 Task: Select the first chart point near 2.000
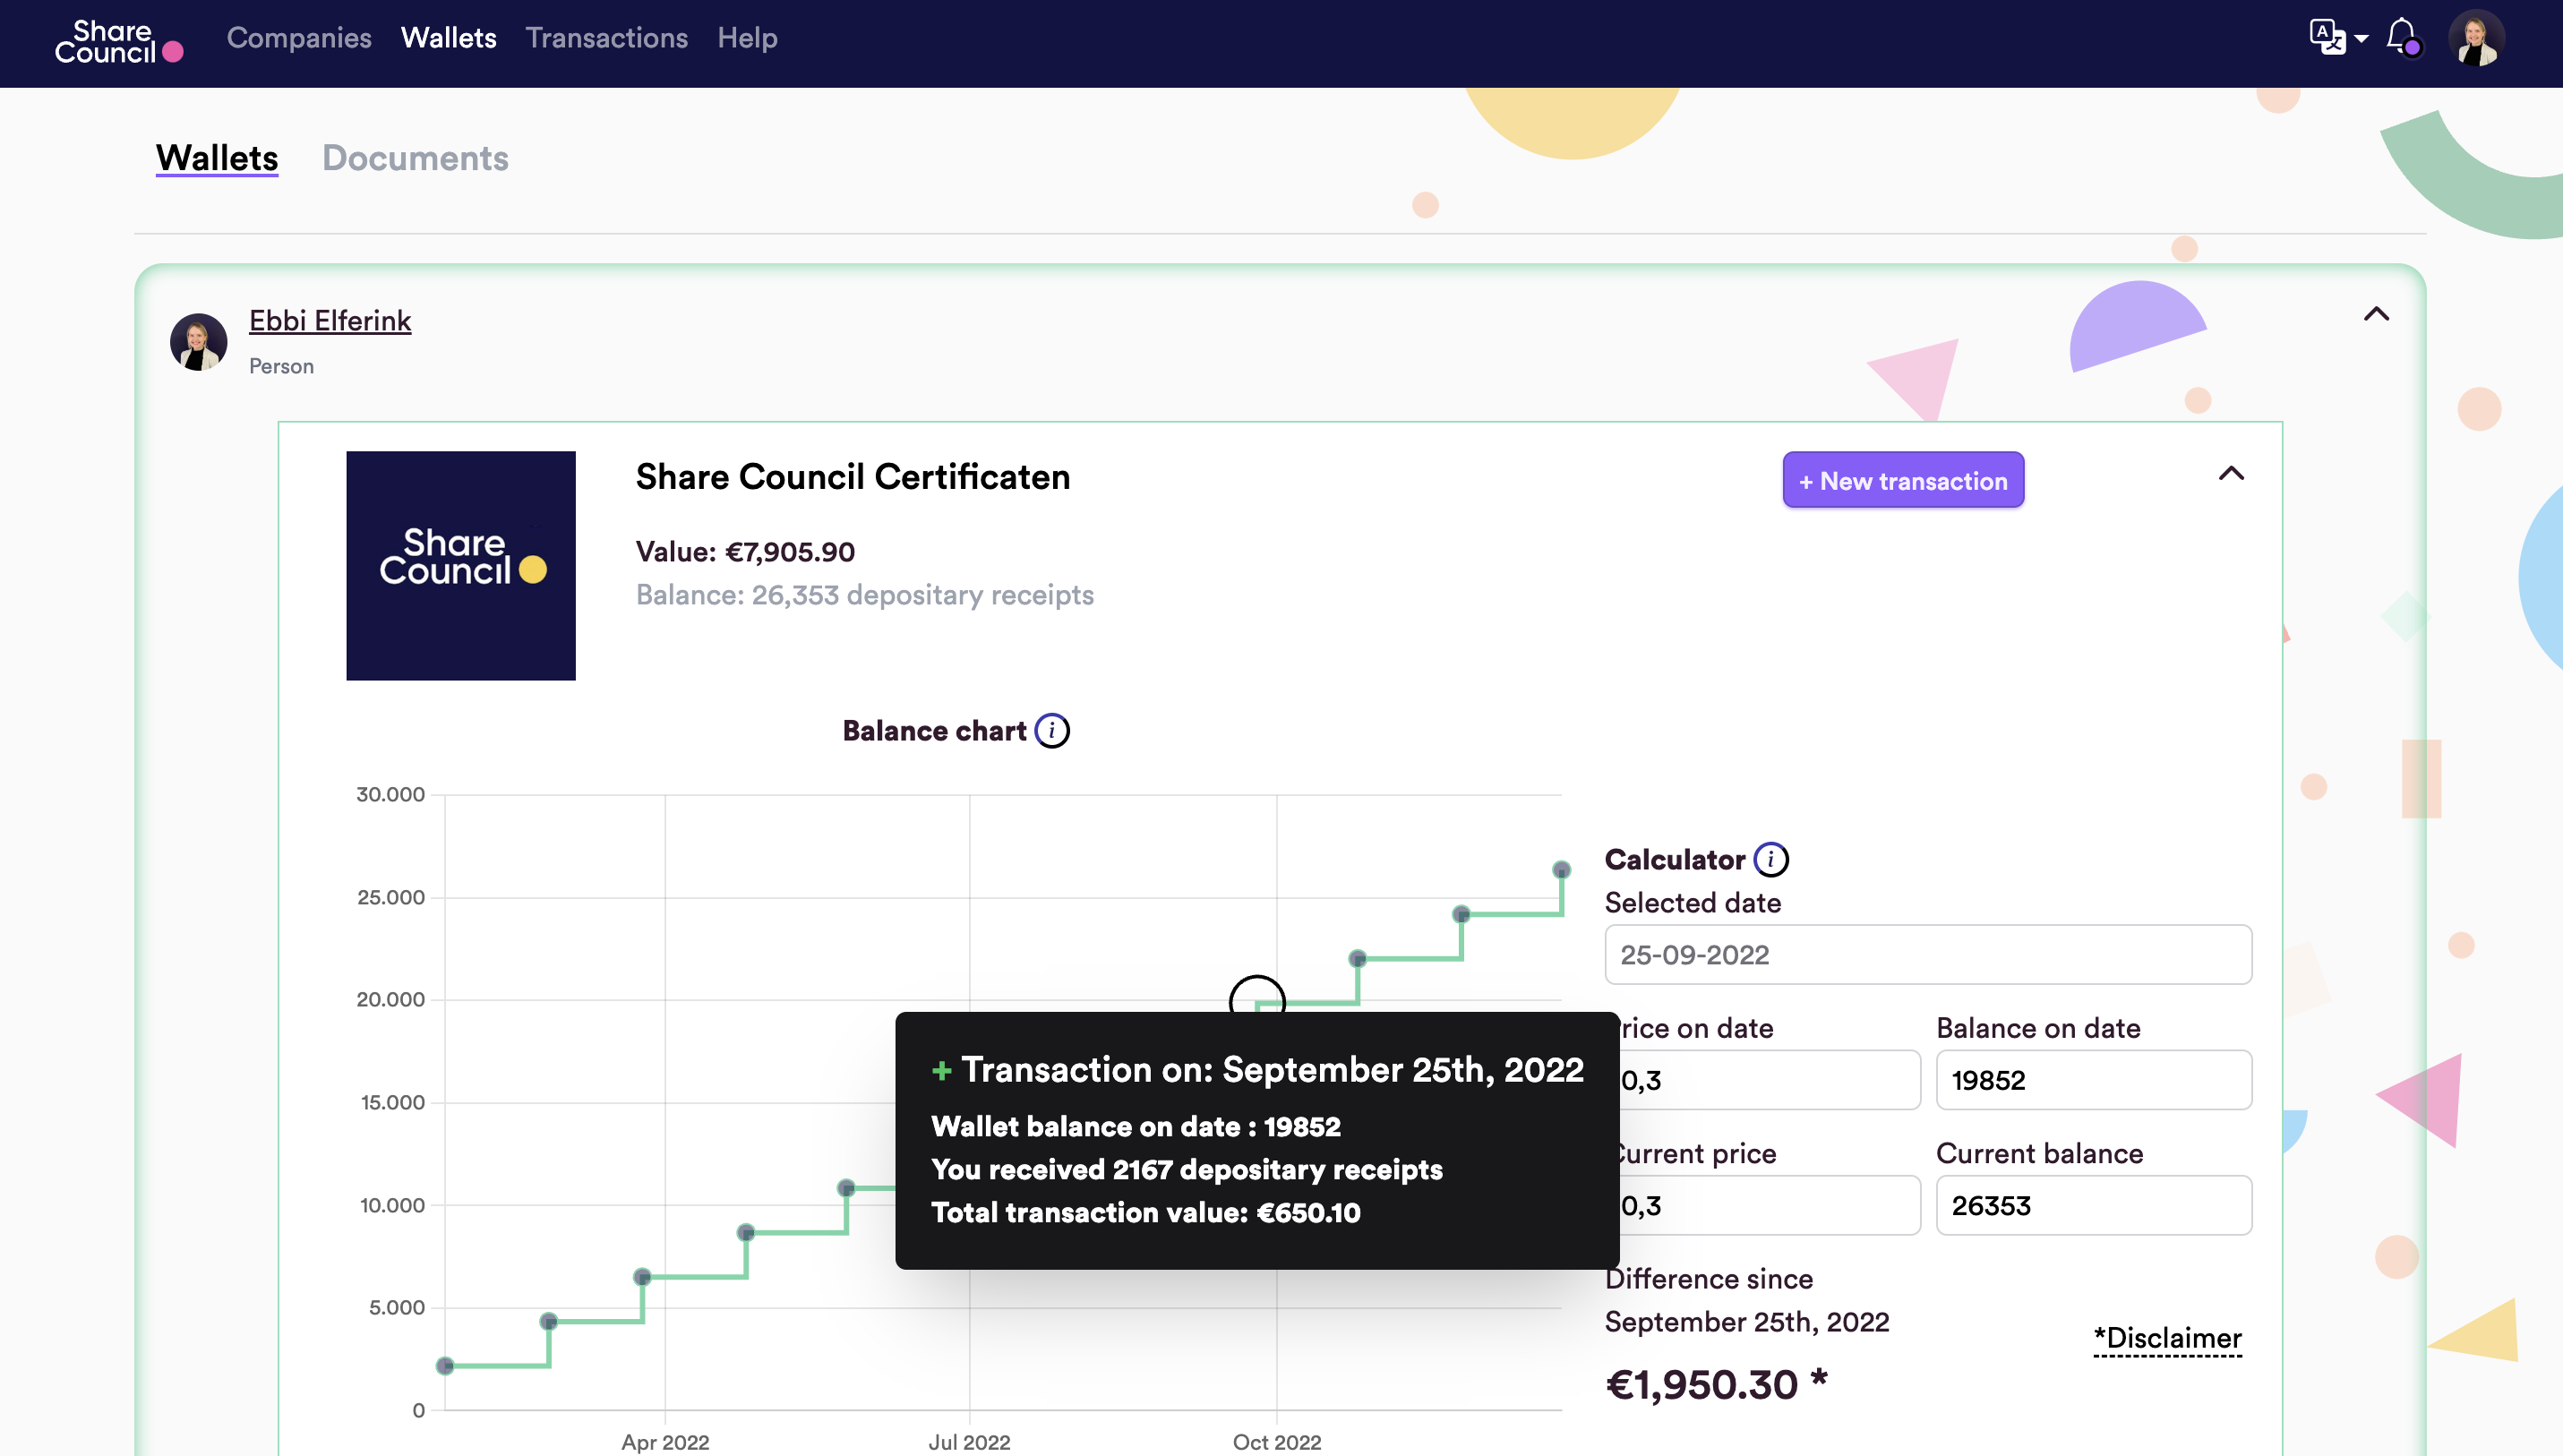(x=446, y=1366)
